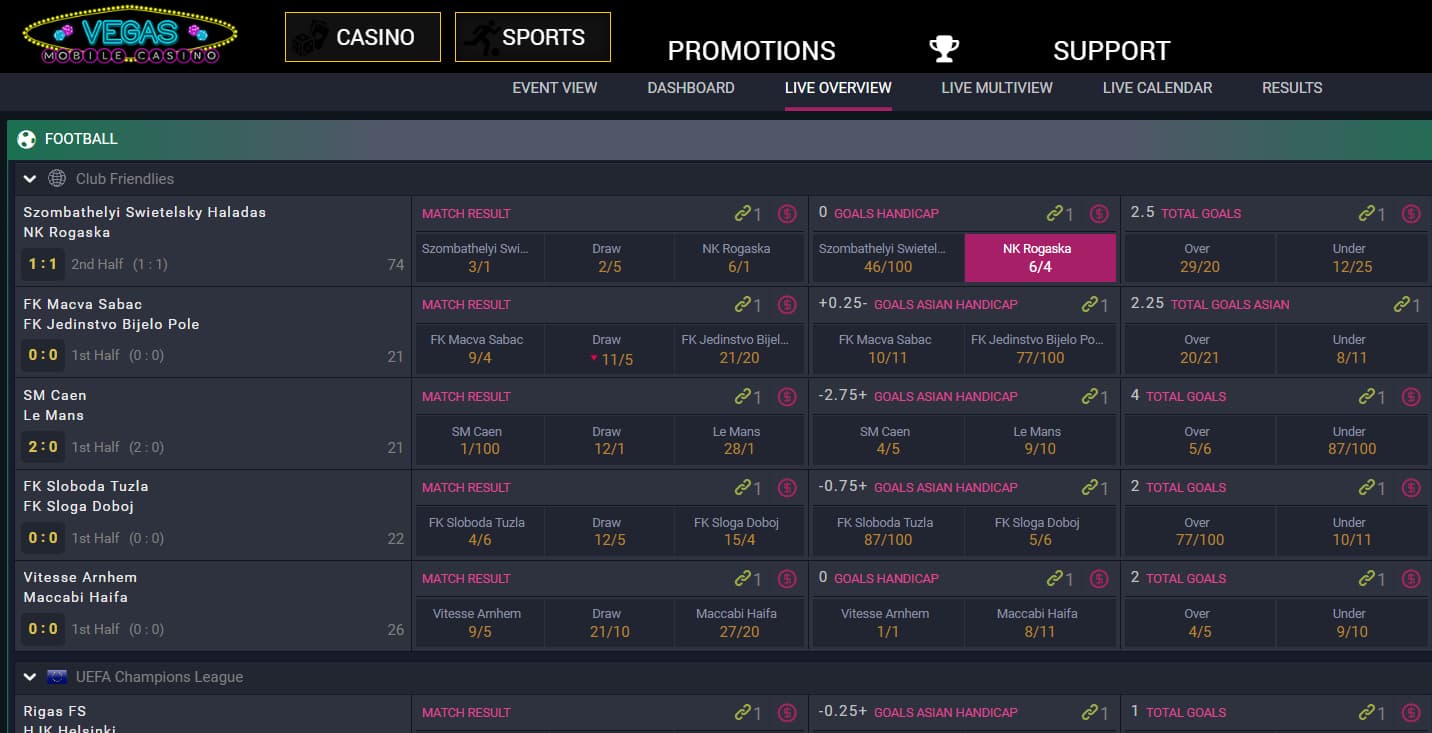Click dollar icon for FK Sloboda Tuzla Total Goals
This screenshot has height=733, width=1432.
click(1411, 487)
